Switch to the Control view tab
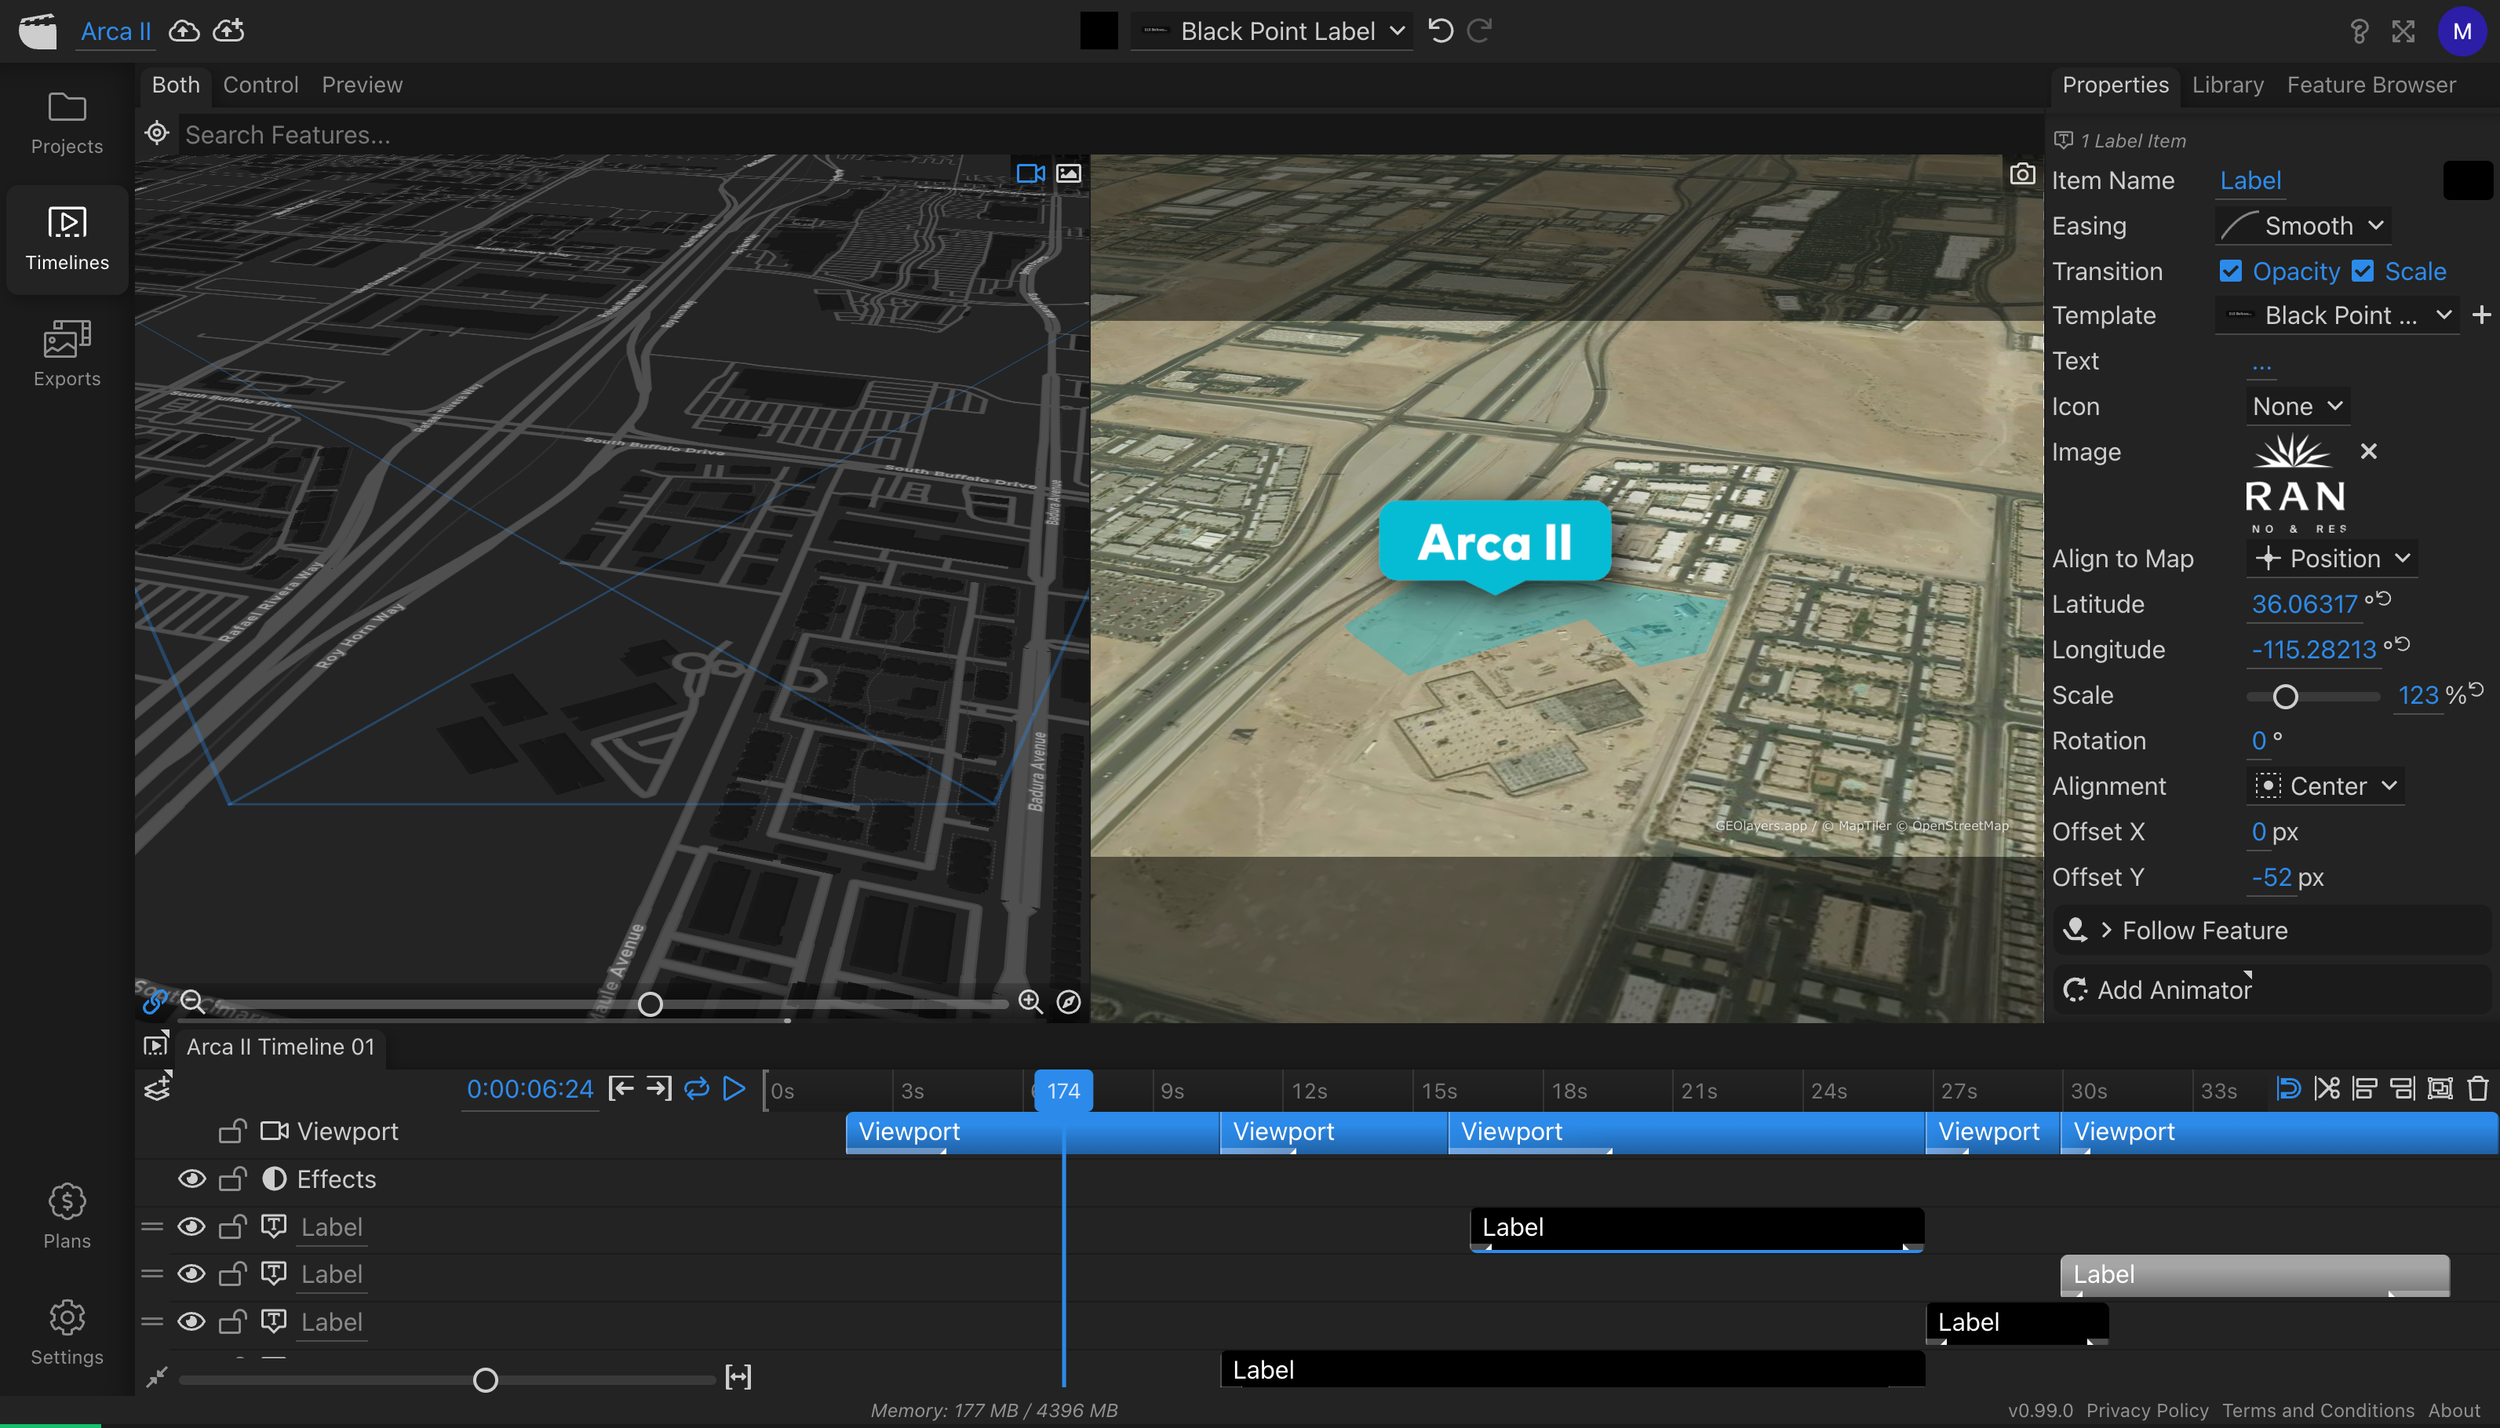This screenshot has height=1428, width=2500. [261, 85]
